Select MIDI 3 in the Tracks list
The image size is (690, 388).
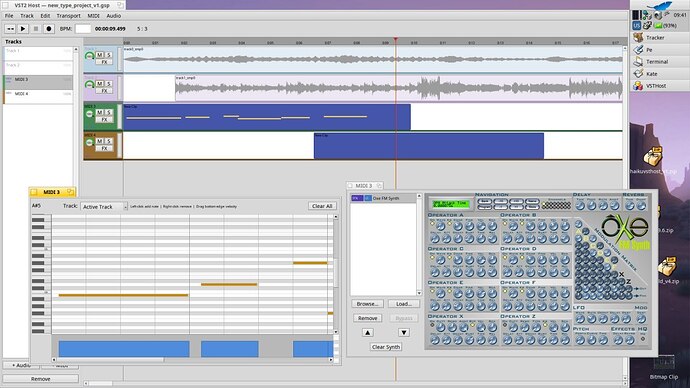(x=38, y=82)
